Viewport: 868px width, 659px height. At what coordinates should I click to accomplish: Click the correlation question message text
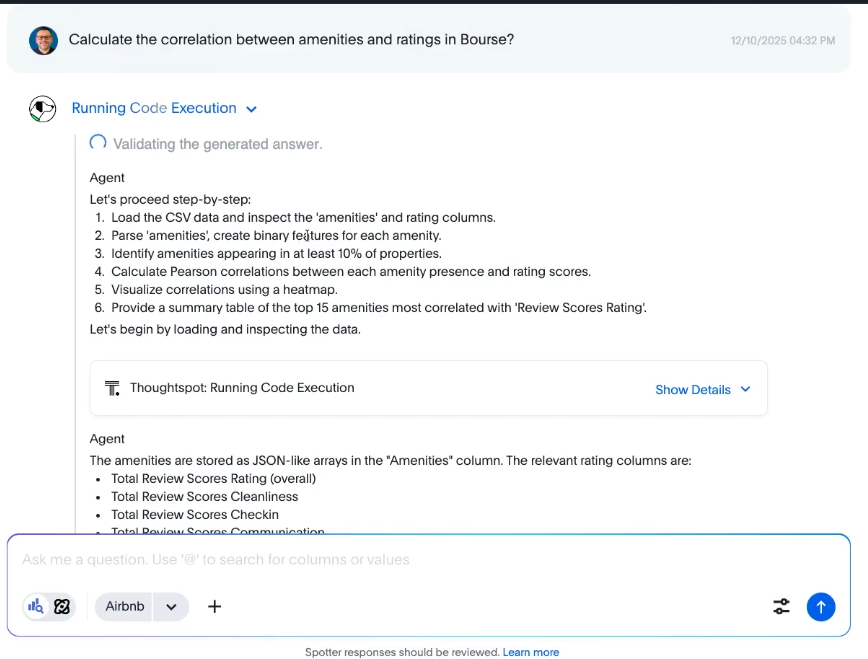pyautogui.click(x=291, y=40)
